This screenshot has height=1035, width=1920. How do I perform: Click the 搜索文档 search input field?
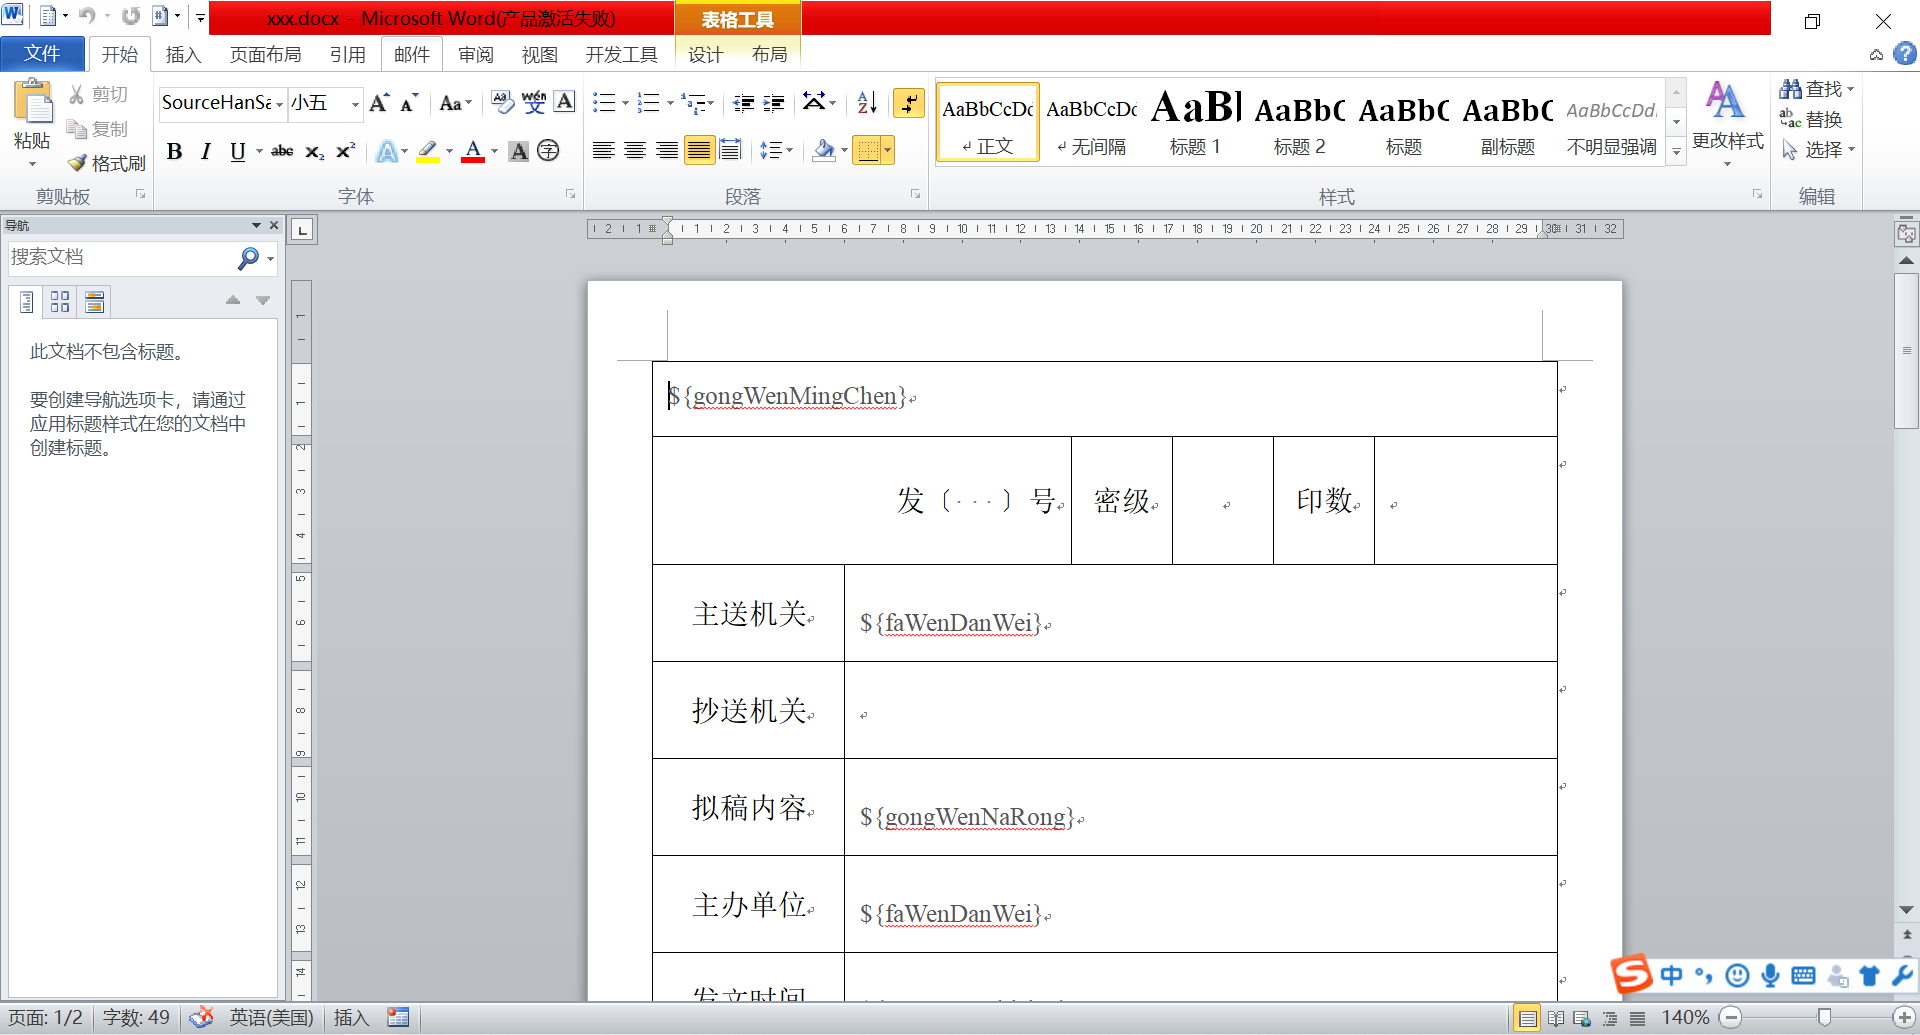(120, 258)
